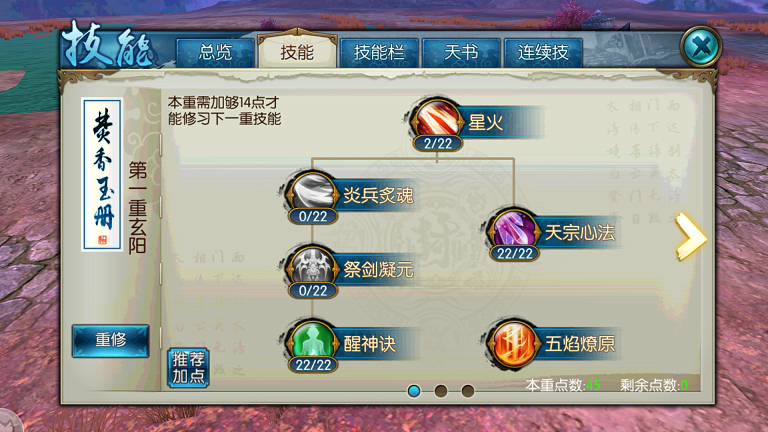Open the 天书 tab
Screen dimensions: 768x432
point(461,52)
